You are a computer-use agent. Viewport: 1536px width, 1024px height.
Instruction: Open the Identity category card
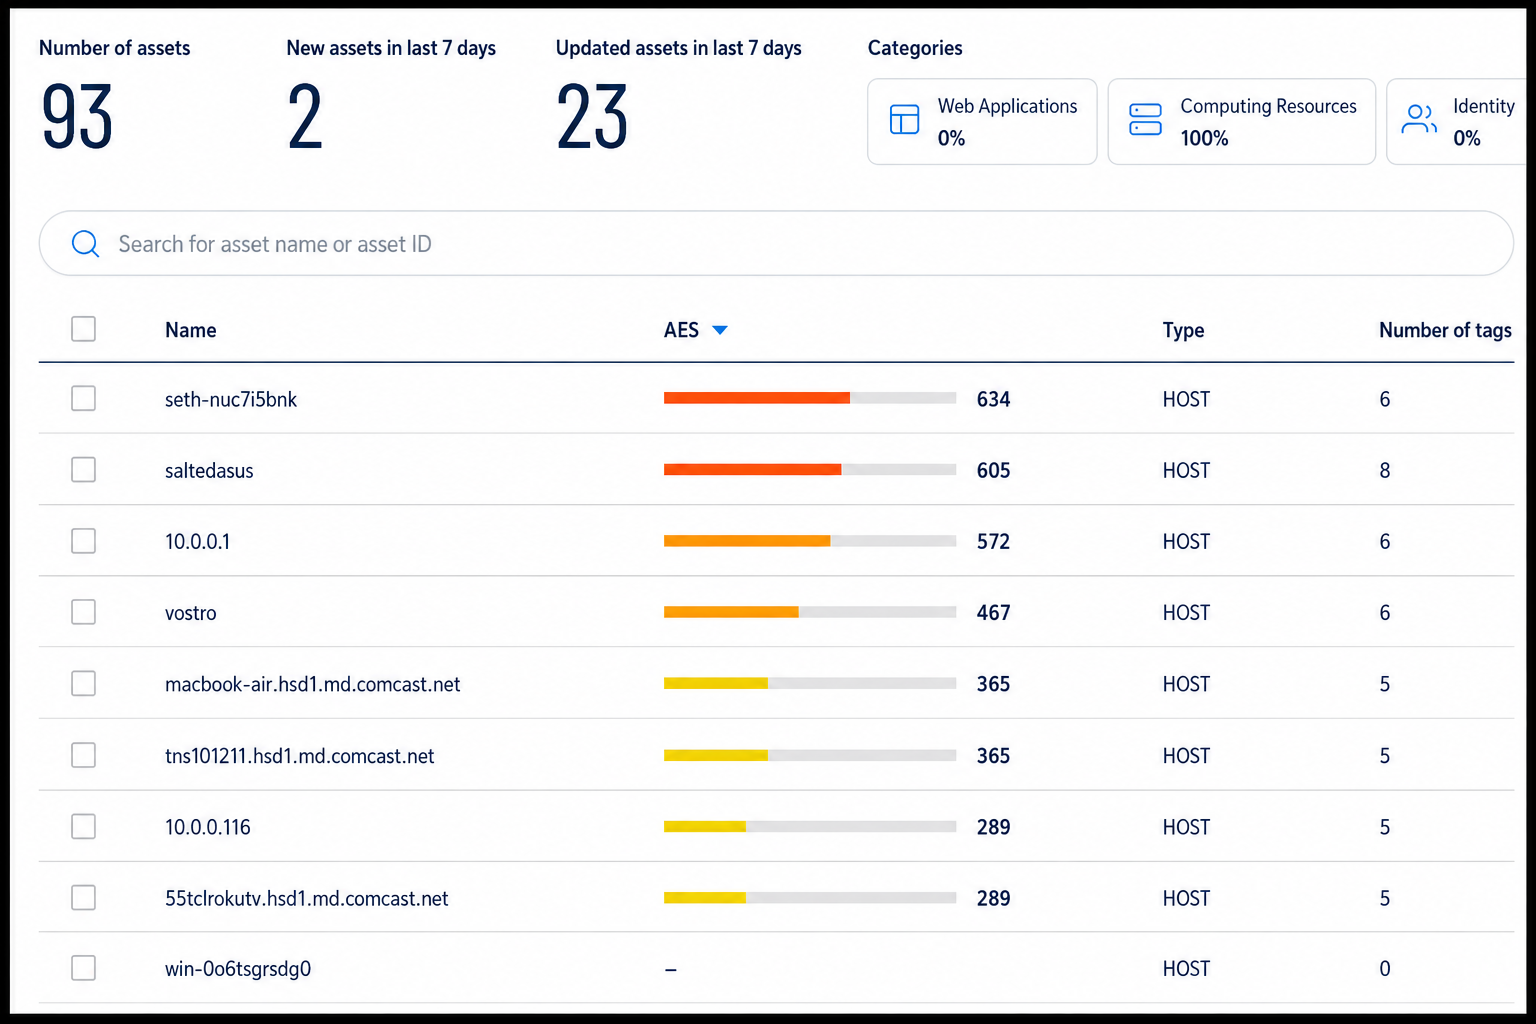click(x=1456, y=121)
